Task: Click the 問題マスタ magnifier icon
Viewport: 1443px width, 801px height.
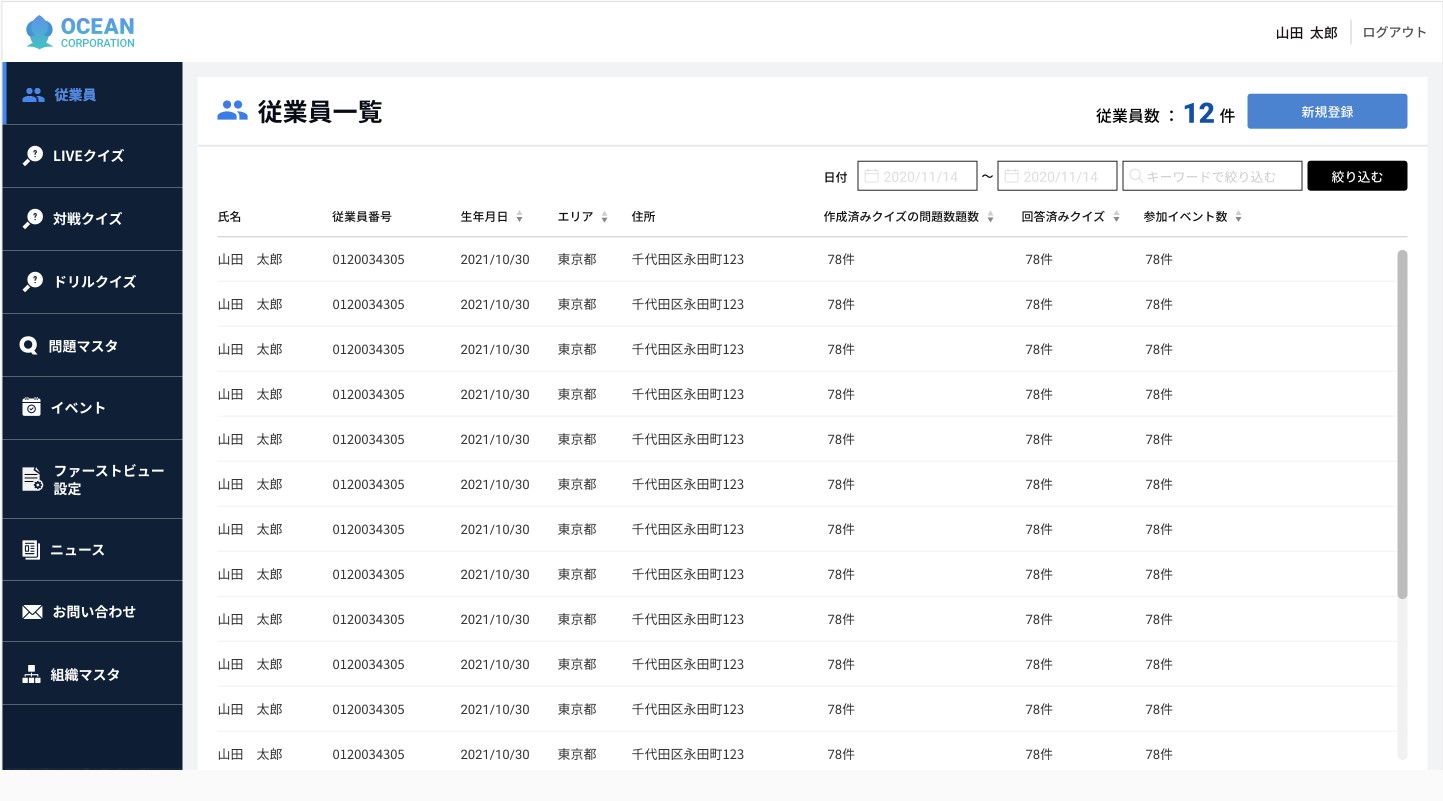Action: [x=29, y=346]
